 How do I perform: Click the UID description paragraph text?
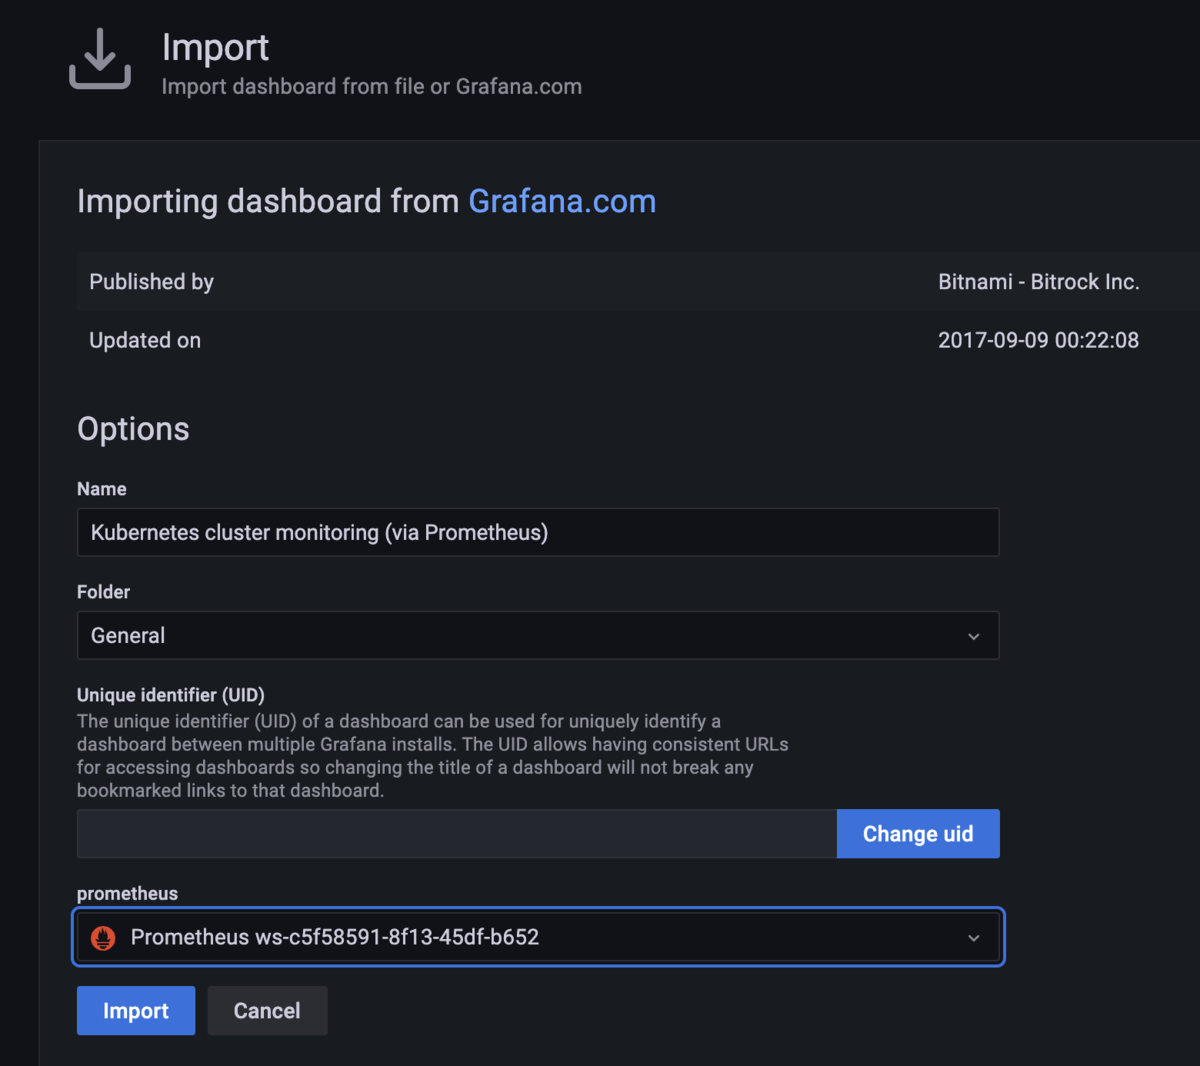click(x=433, y=756)
